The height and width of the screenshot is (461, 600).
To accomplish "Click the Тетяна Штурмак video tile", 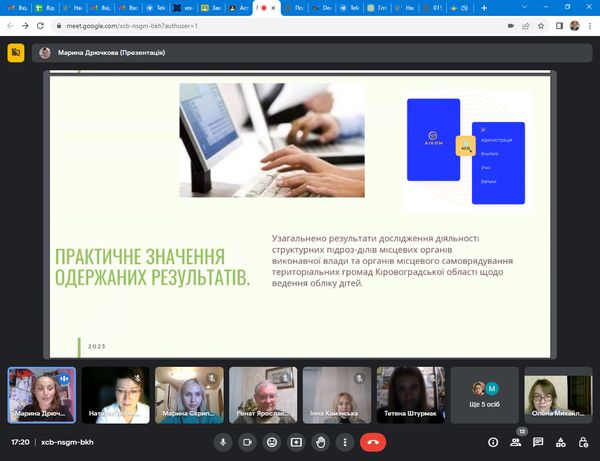I will click(411, 394).
